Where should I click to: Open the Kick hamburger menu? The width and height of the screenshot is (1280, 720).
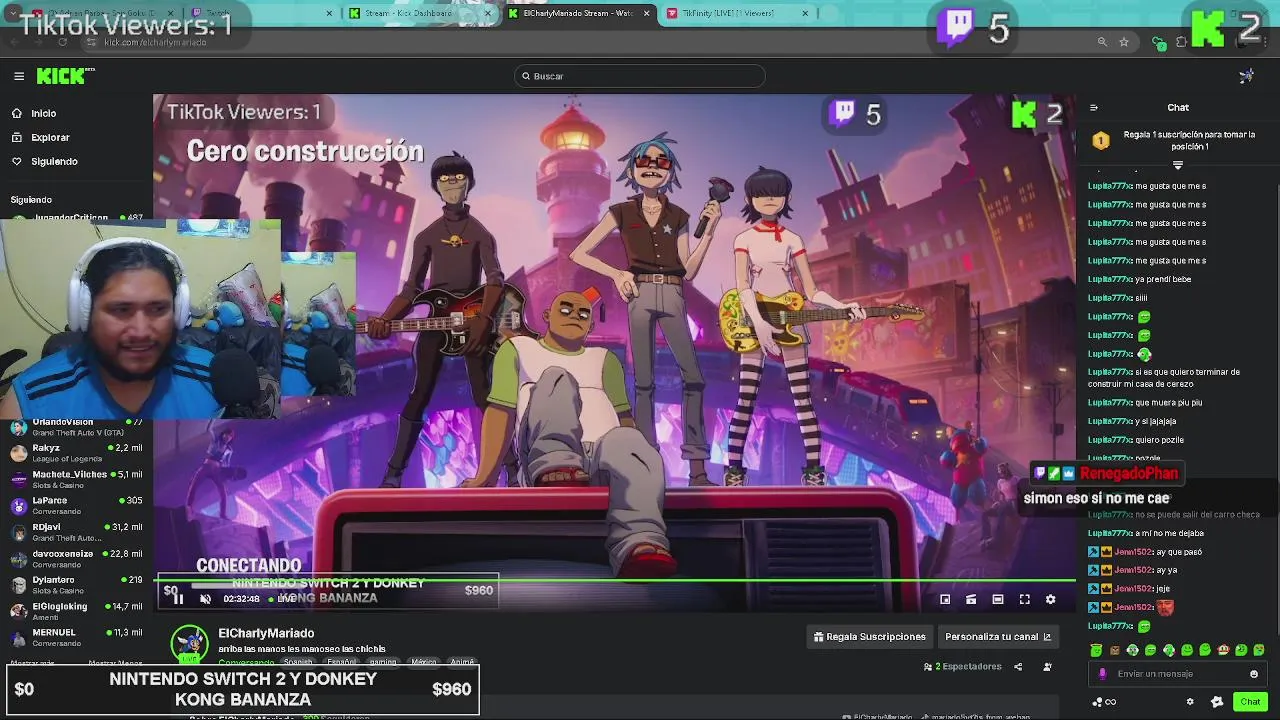[x=19, y=76]
